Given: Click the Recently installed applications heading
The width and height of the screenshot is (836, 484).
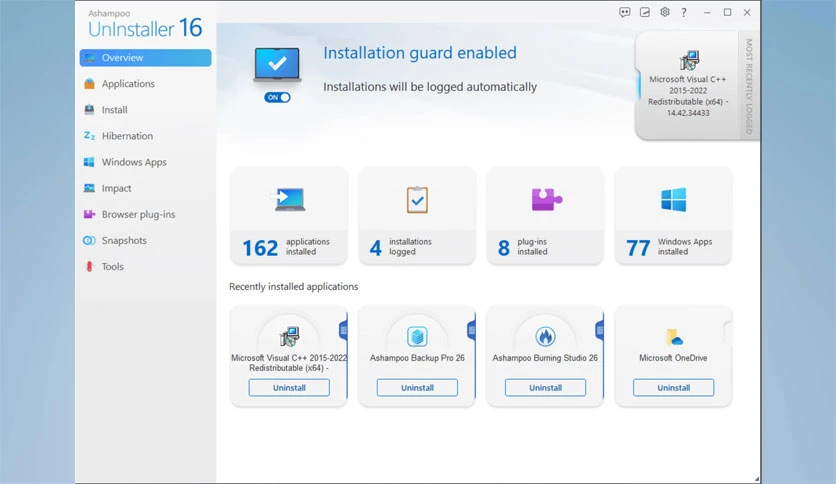Looking at the screenshot, I should [293, 286].
